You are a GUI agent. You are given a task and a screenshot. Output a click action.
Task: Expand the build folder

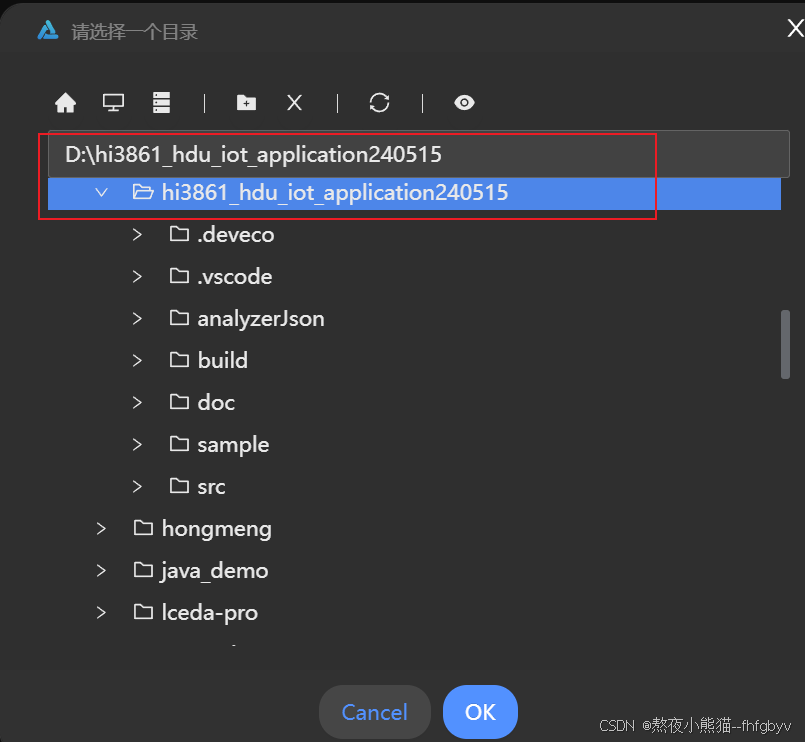(x=137, y=360)
